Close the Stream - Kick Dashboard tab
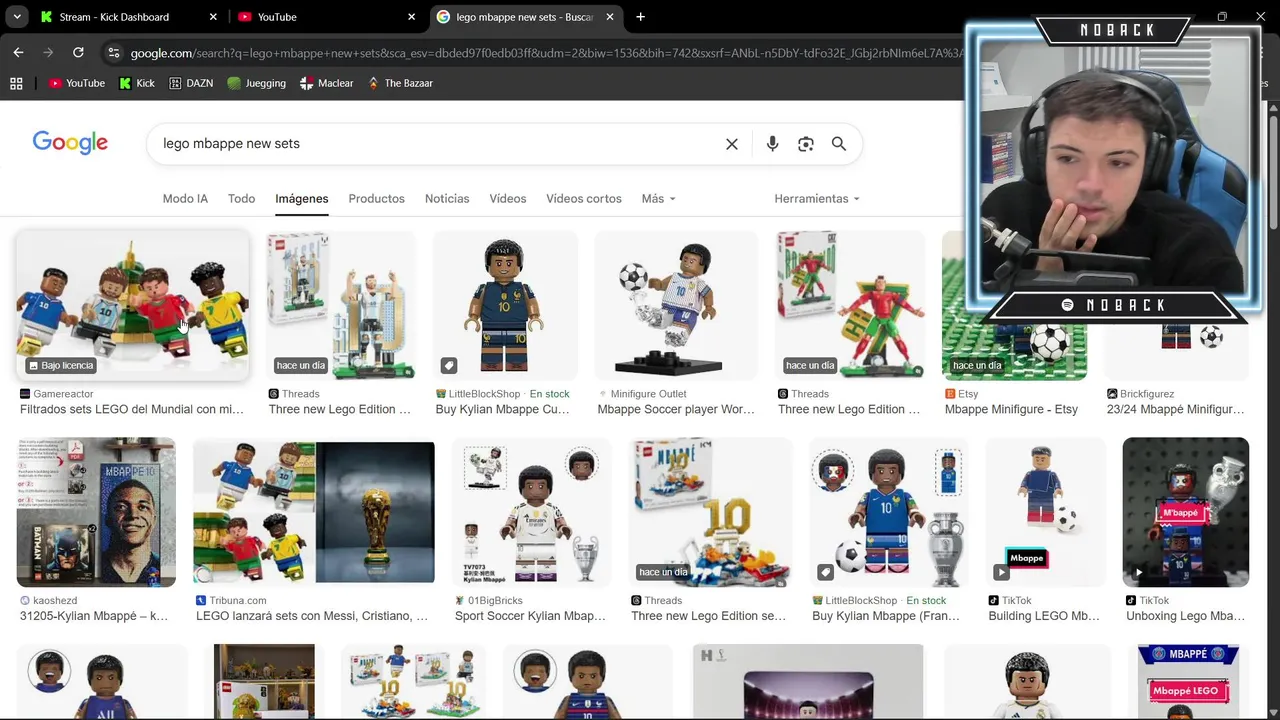The width and height of the screenshot is (1280, 720). pyautogui.click(x=213, y=17)
